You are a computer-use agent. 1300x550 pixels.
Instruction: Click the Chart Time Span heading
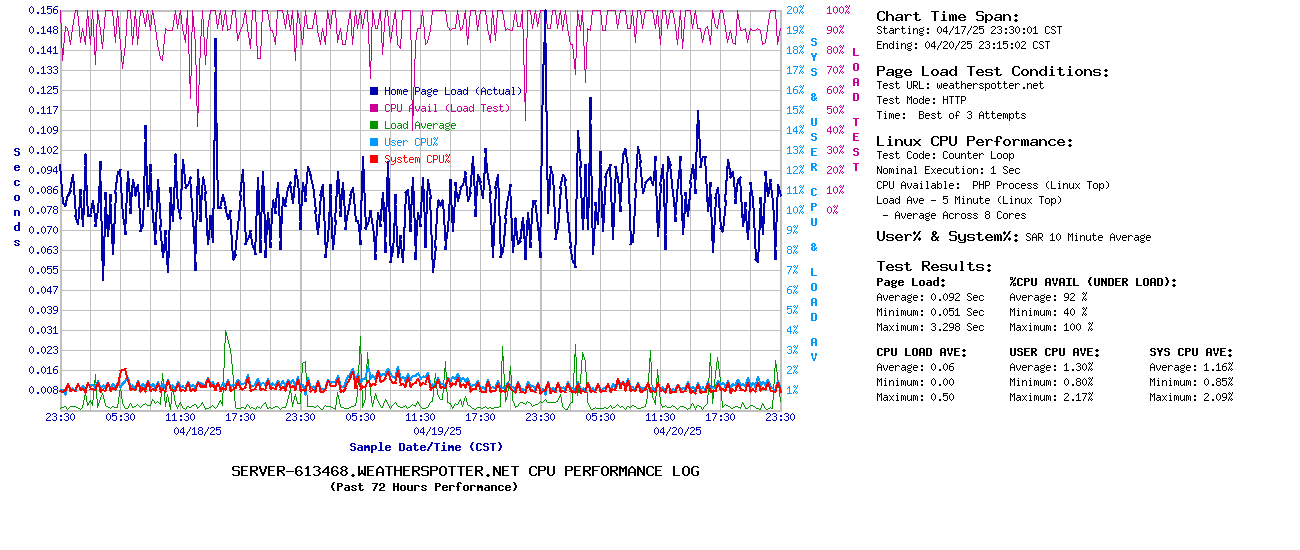coord(947,16)
